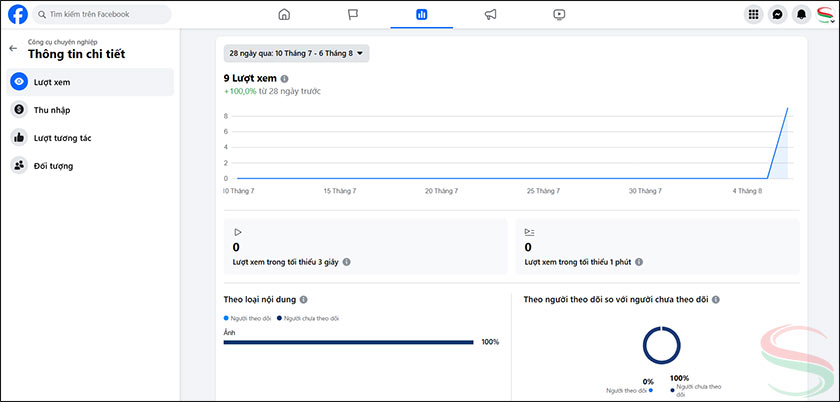Click the Tìm kiếm trên Facebook search field
The width and height of the screenshot is (840, 402).
pyautogui.click(x=100, y=15)
